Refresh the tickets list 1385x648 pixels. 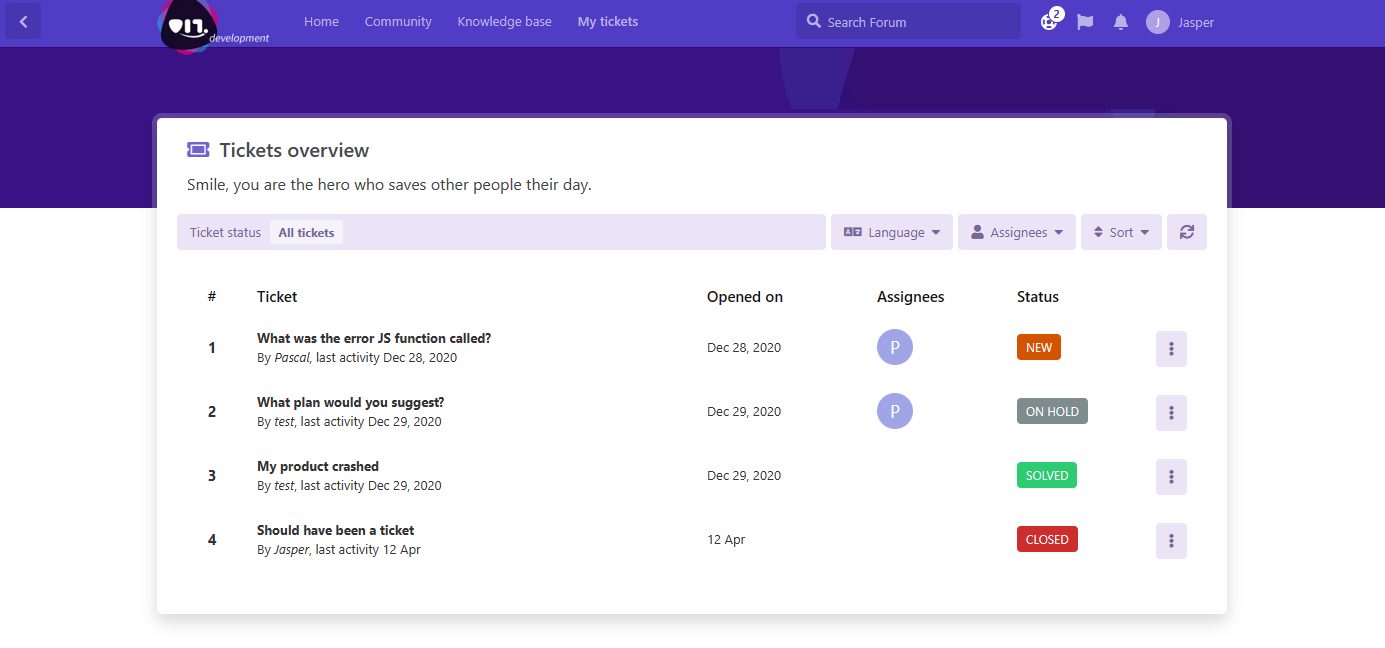pyautogui.click(x=1187, y=232)
